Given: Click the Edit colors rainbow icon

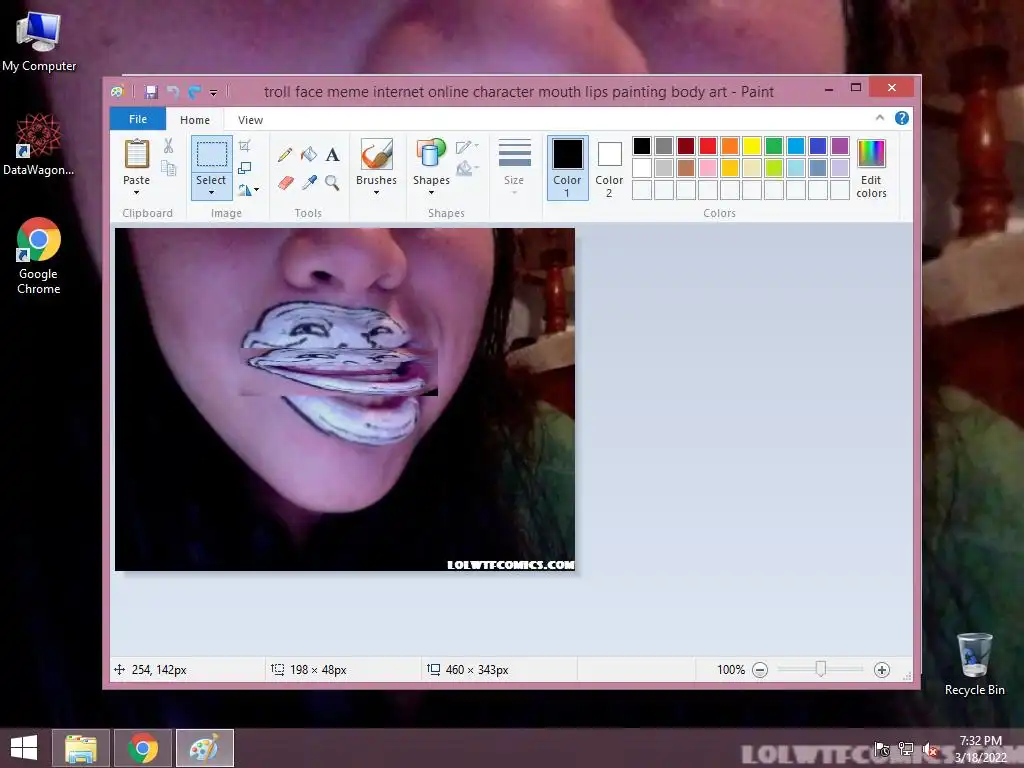Looking at the screenshot, I should 871,153.
